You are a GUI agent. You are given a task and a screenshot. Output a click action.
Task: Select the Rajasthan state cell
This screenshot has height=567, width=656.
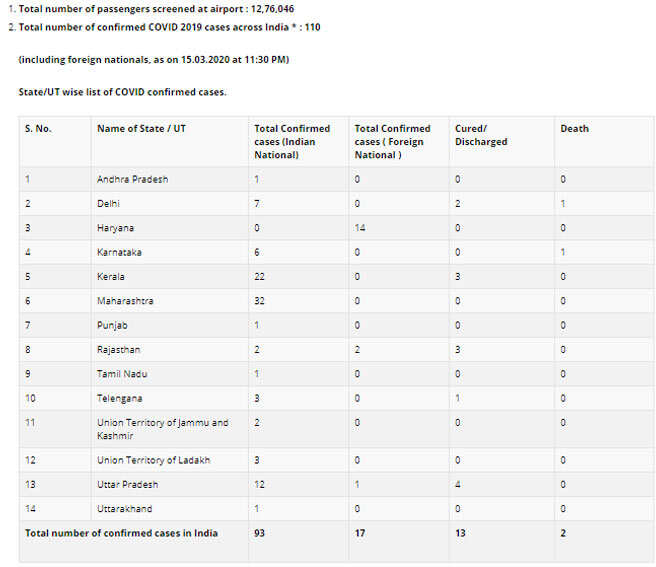(119, 349)
